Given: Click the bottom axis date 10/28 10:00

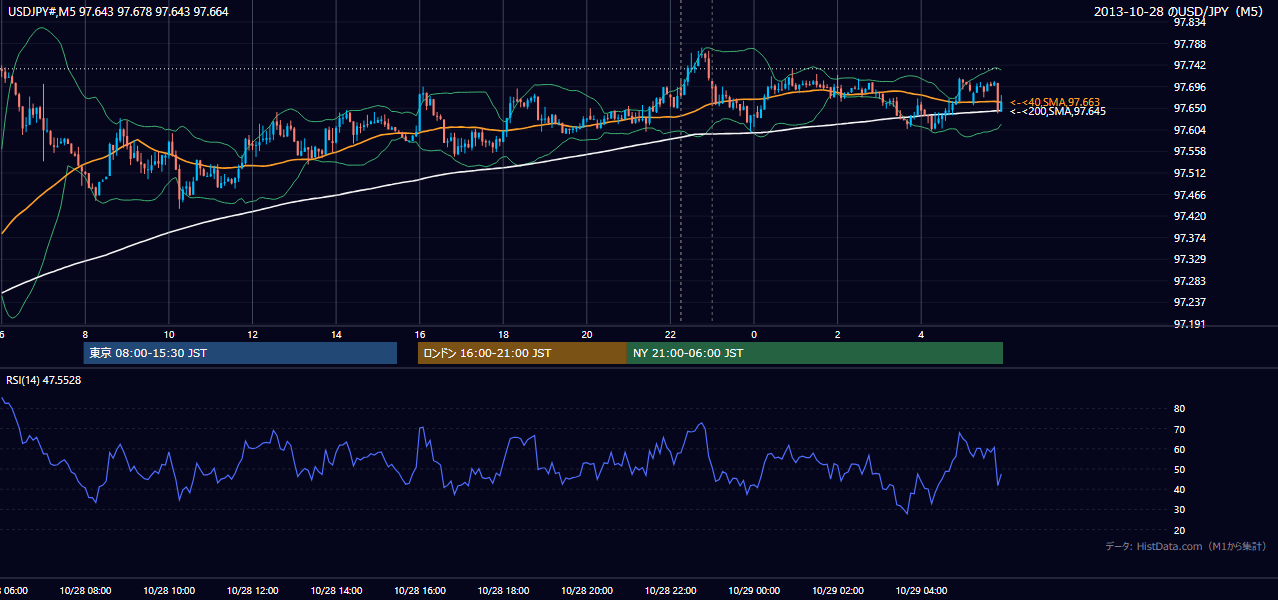Looking at the screenshot, I should coord(169,591).
